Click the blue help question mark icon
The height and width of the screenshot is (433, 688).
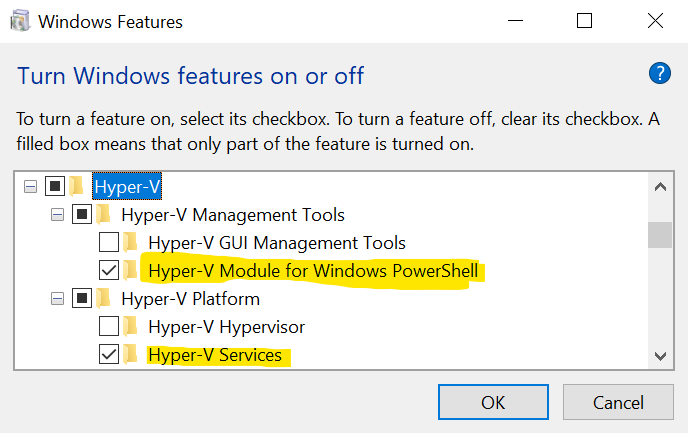pos(659,73)
